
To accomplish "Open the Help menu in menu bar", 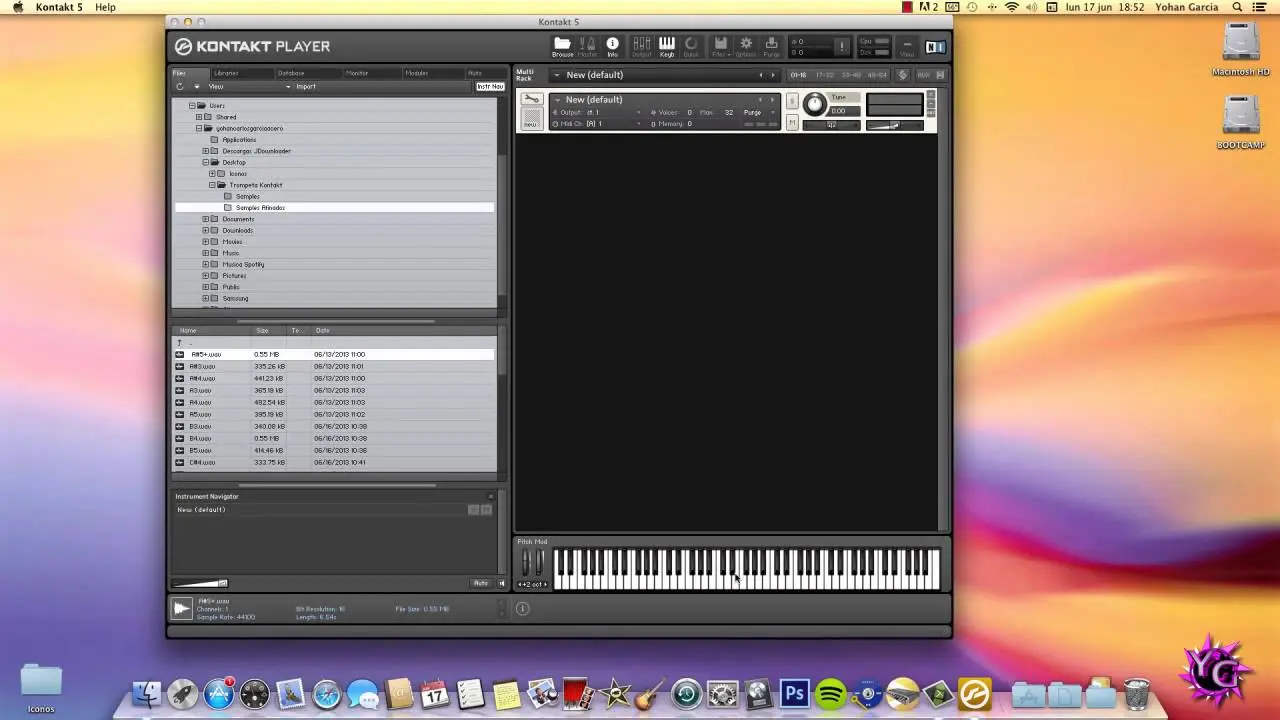I will [x=105, y=7].
